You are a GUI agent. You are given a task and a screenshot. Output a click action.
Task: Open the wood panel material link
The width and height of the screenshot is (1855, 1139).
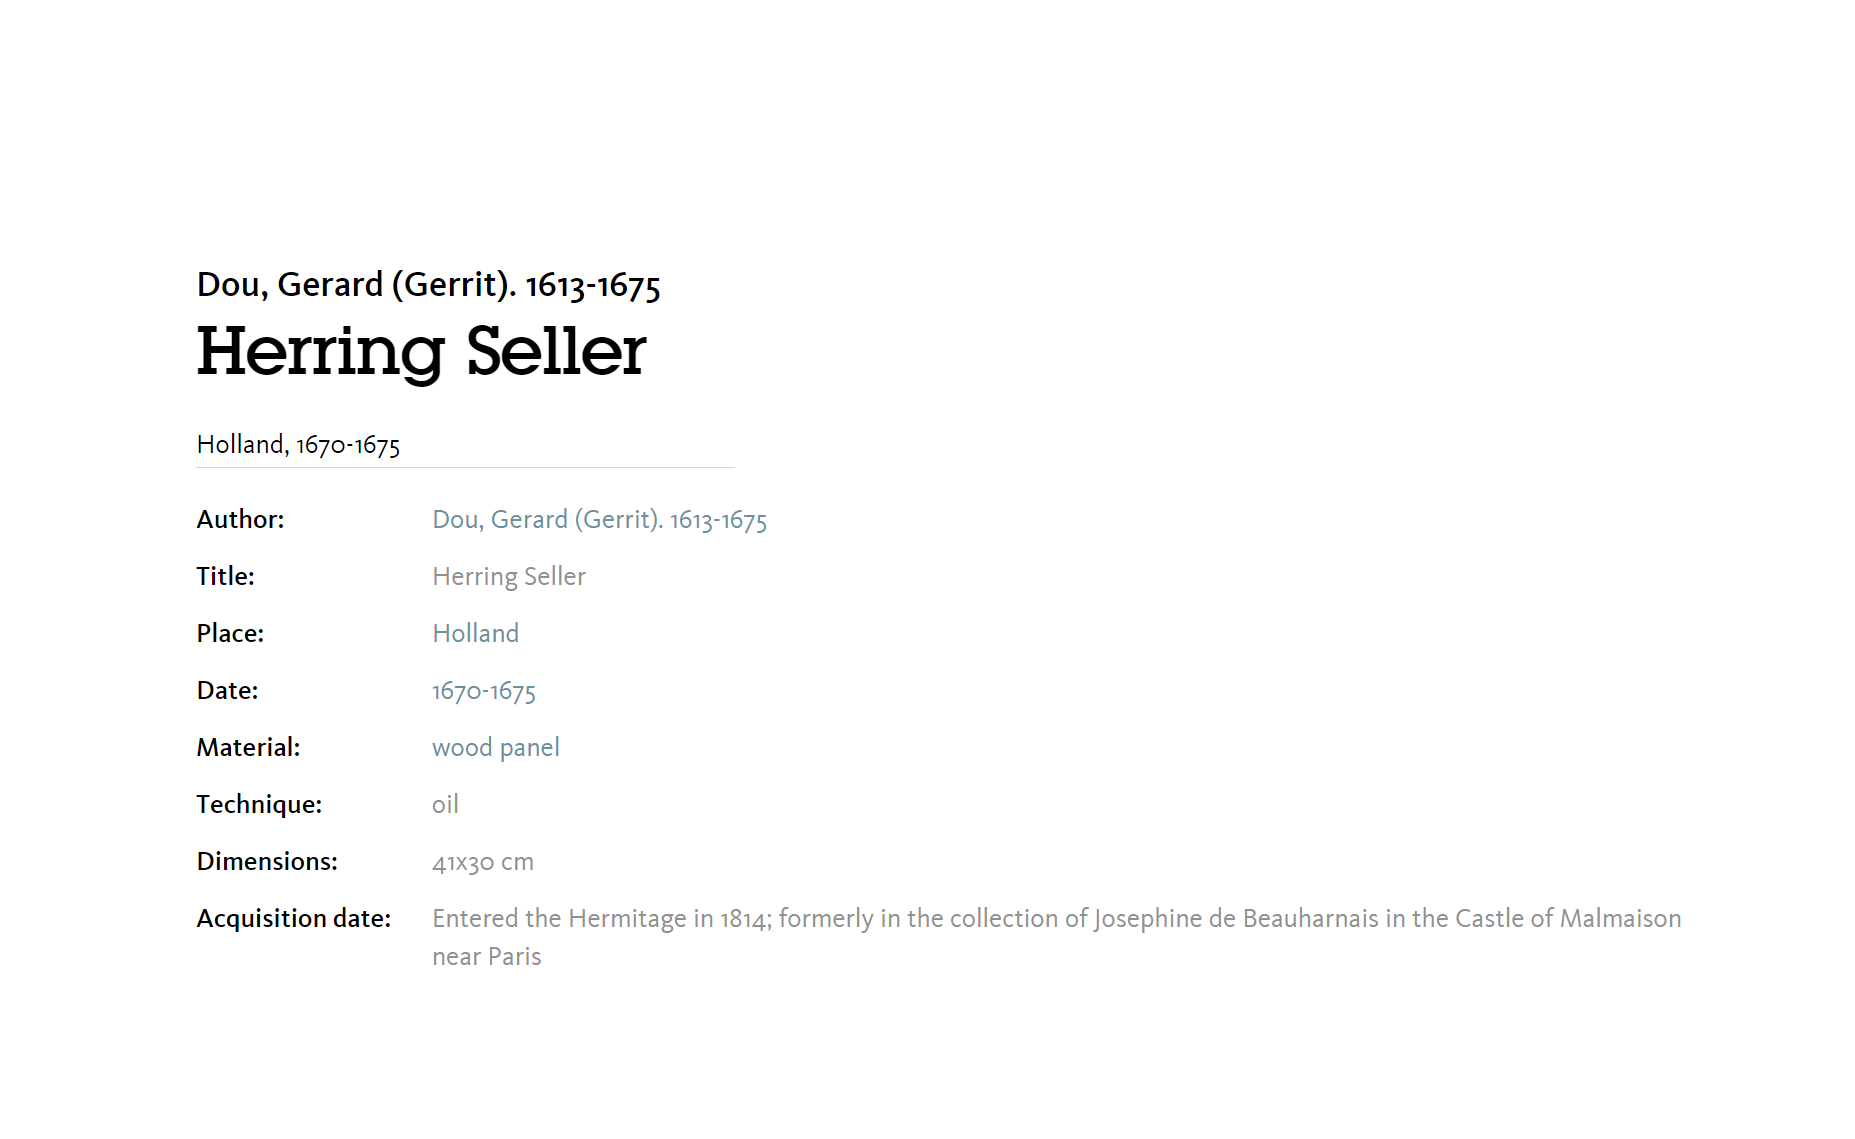pyautogui.click(x=495, y=748)
